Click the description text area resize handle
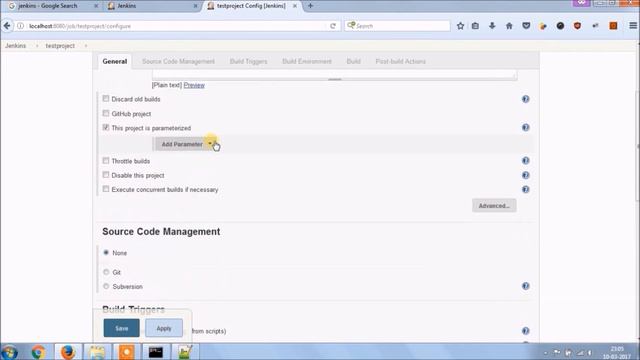 pyautogui.click(x=334, y=79)
